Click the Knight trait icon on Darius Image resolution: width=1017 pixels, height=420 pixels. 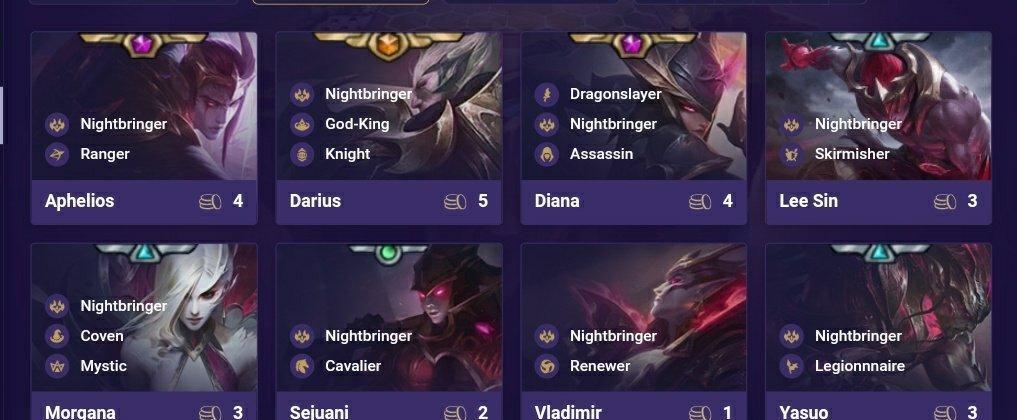point(302,154)
